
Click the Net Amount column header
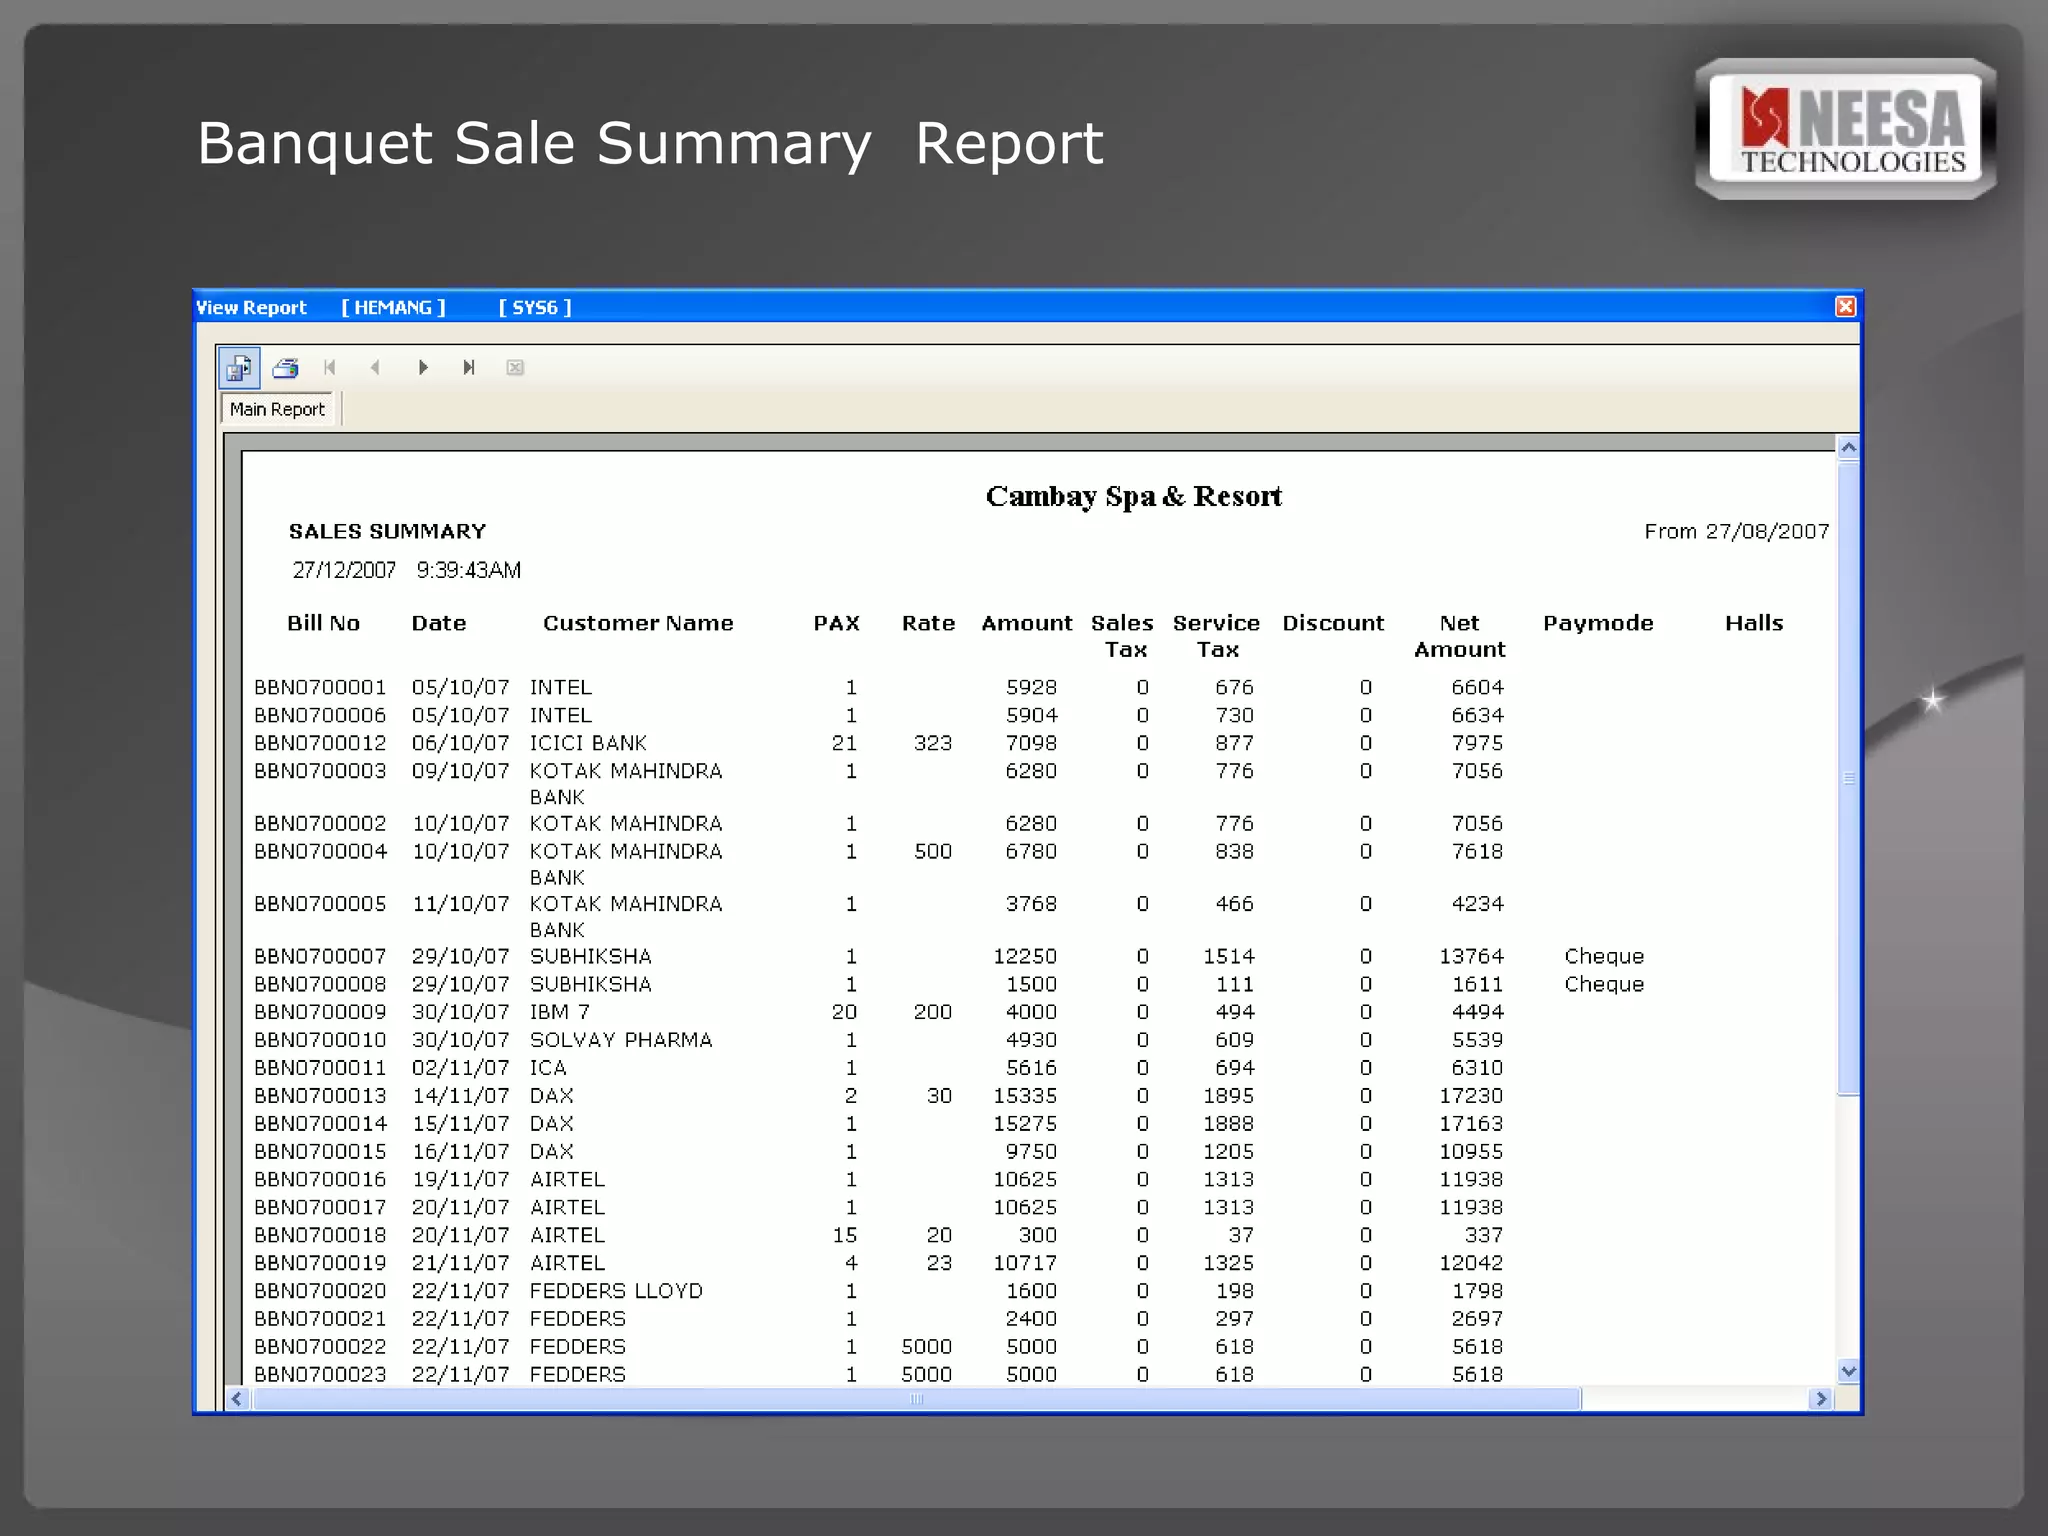1459,636
